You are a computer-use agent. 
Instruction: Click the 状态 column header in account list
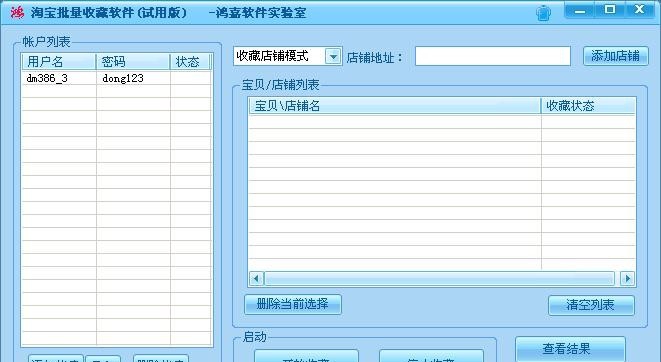190,62
